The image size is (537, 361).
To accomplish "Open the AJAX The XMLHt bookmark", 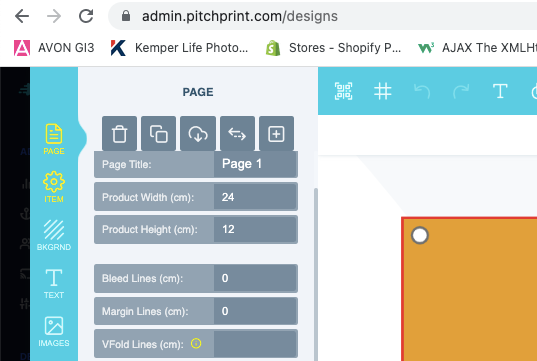I will pyautogui.click(x=477, y=48).
